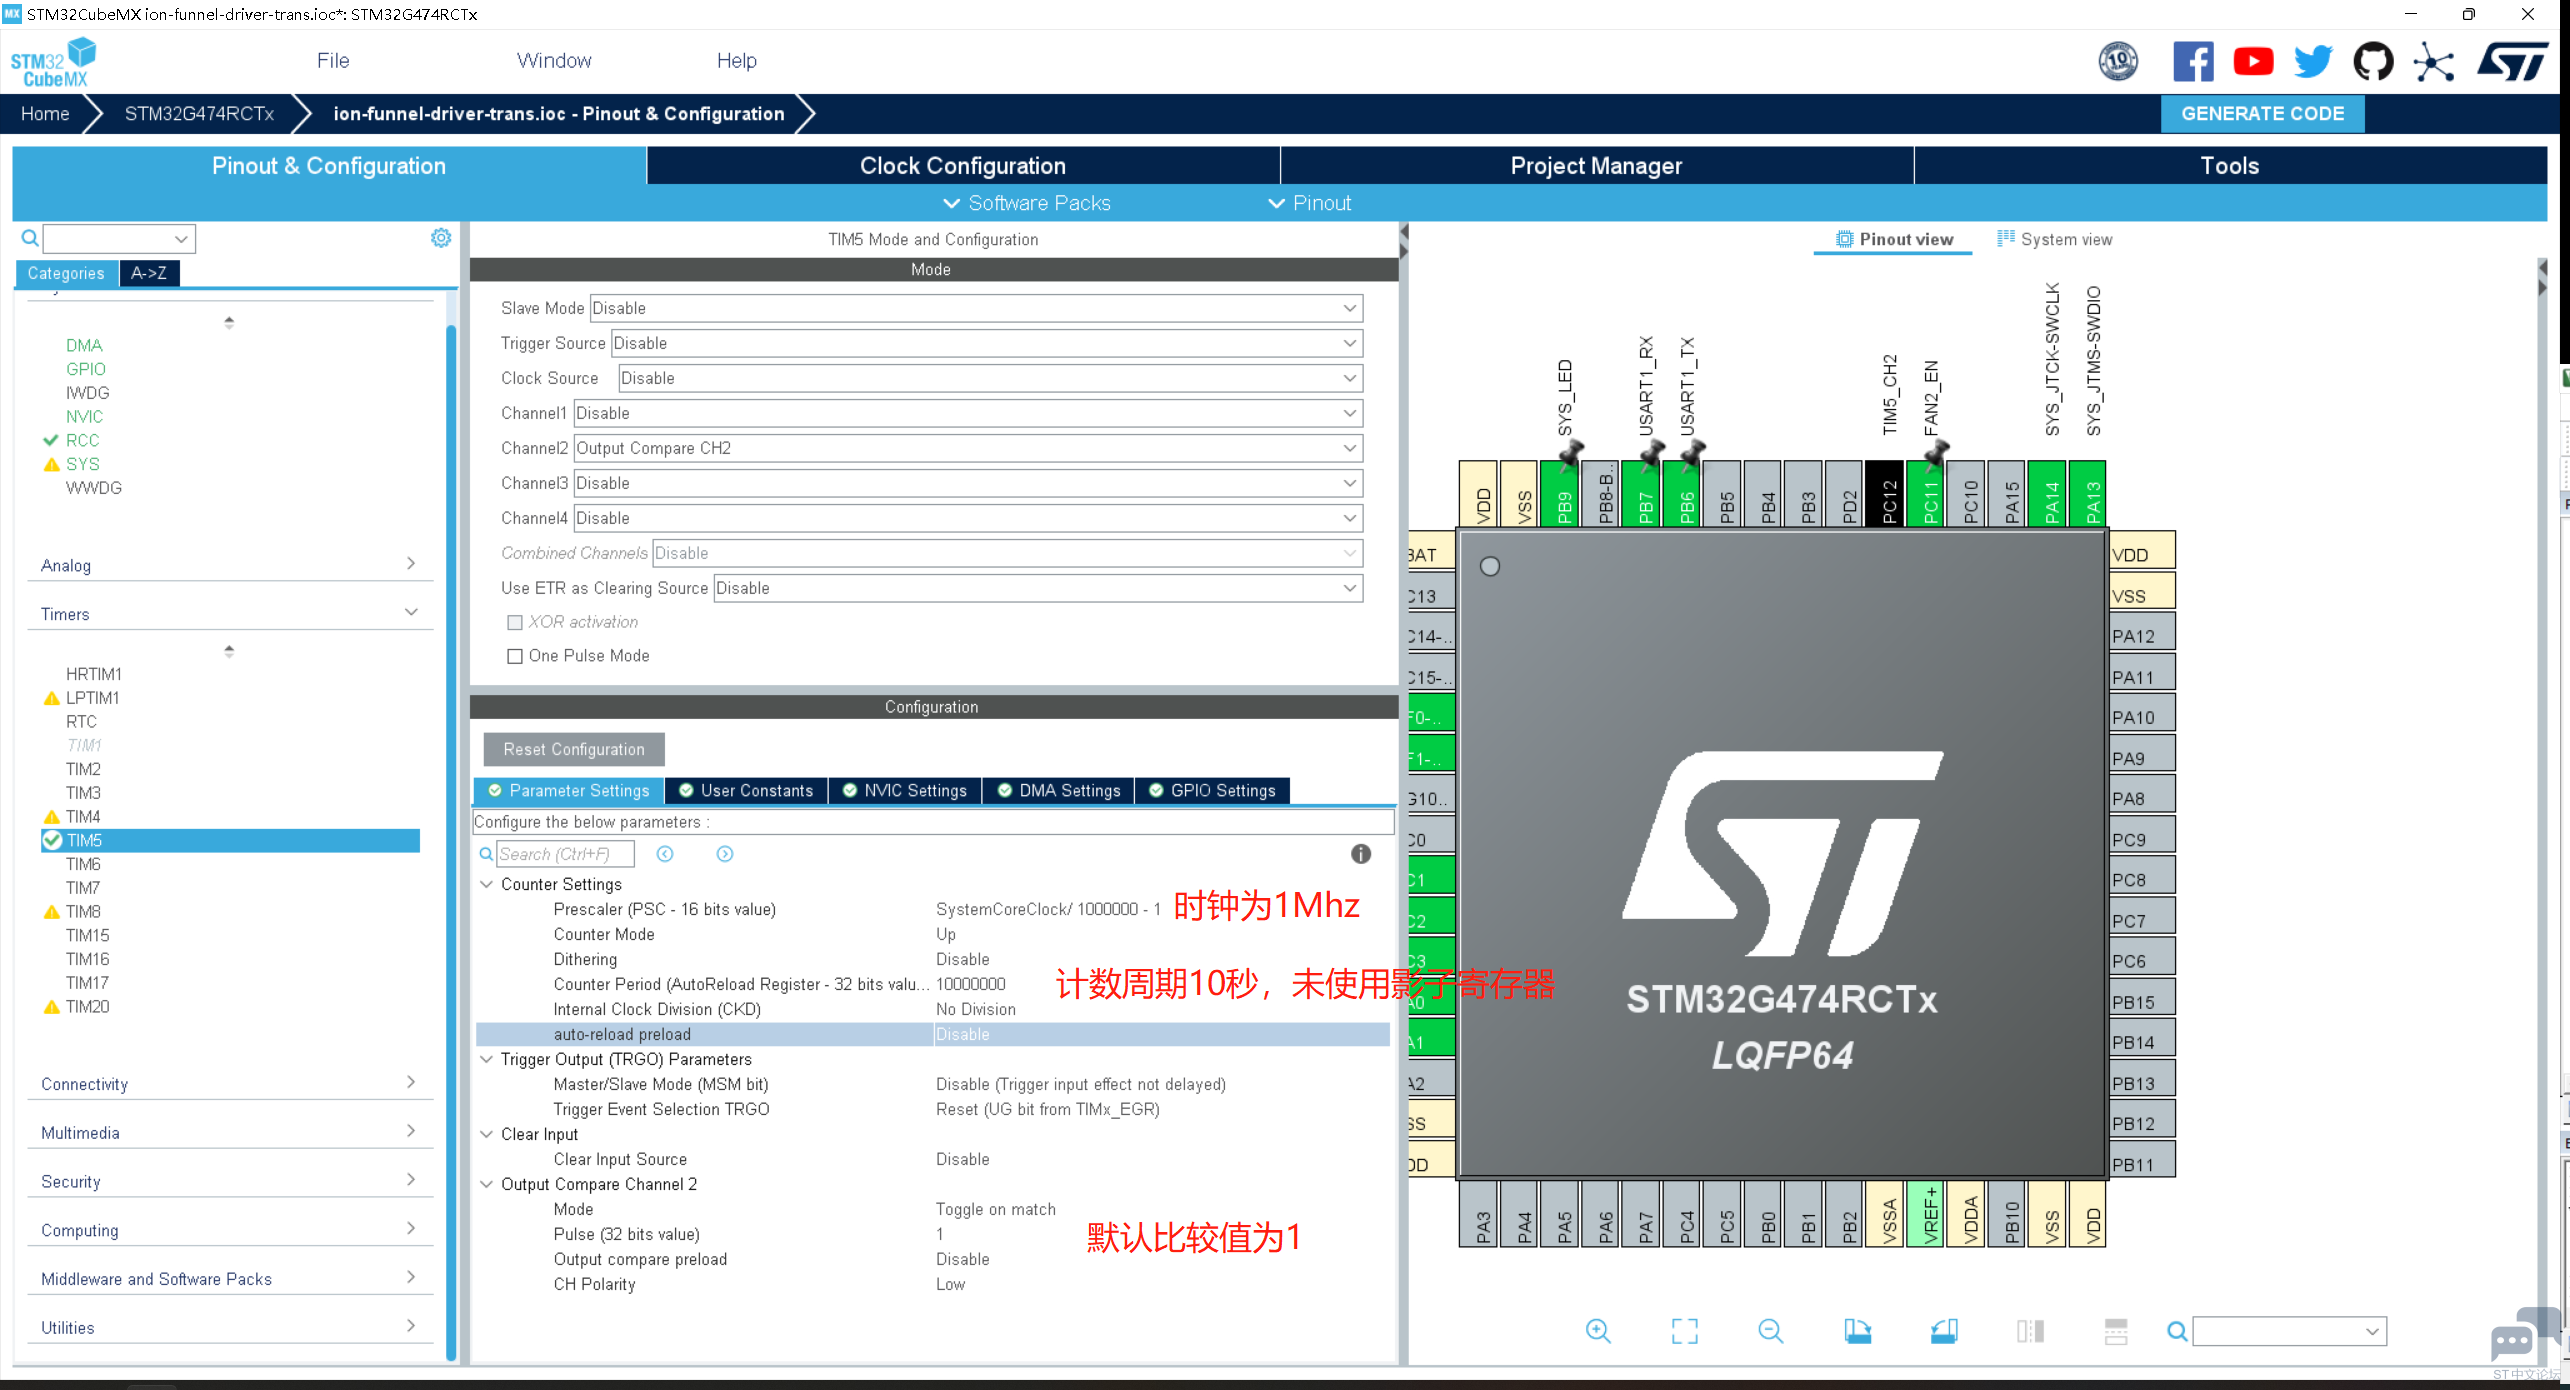Screen dimensions: 2570x1390
Task: Collapse the Output Compare Channel 2 group
Action: pos(486,1184)
